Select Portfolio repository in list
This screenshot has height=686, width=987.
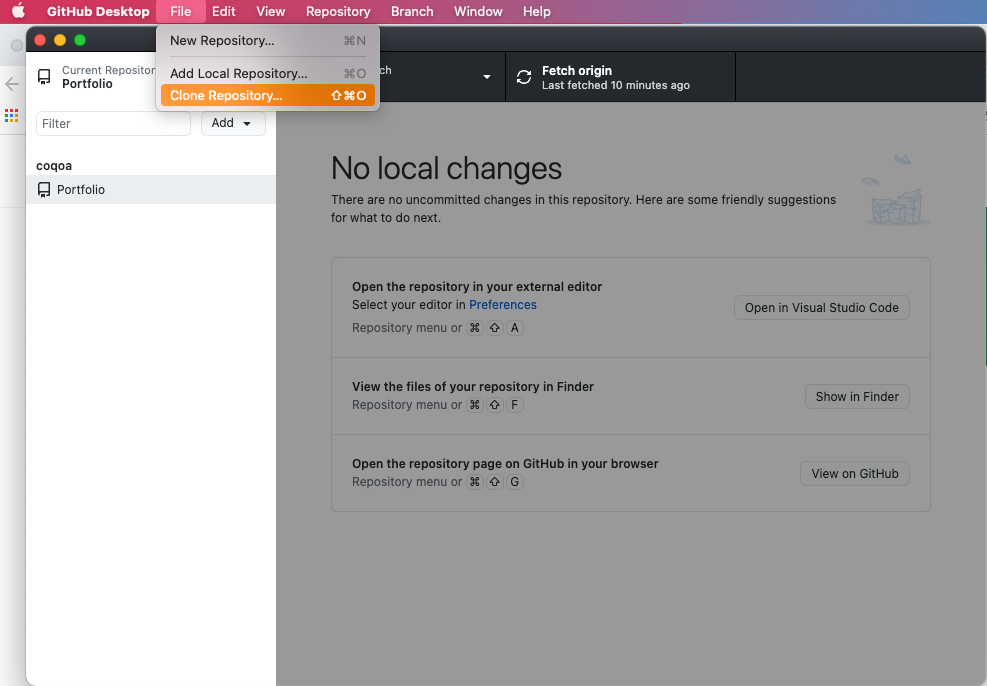(151, 189)
